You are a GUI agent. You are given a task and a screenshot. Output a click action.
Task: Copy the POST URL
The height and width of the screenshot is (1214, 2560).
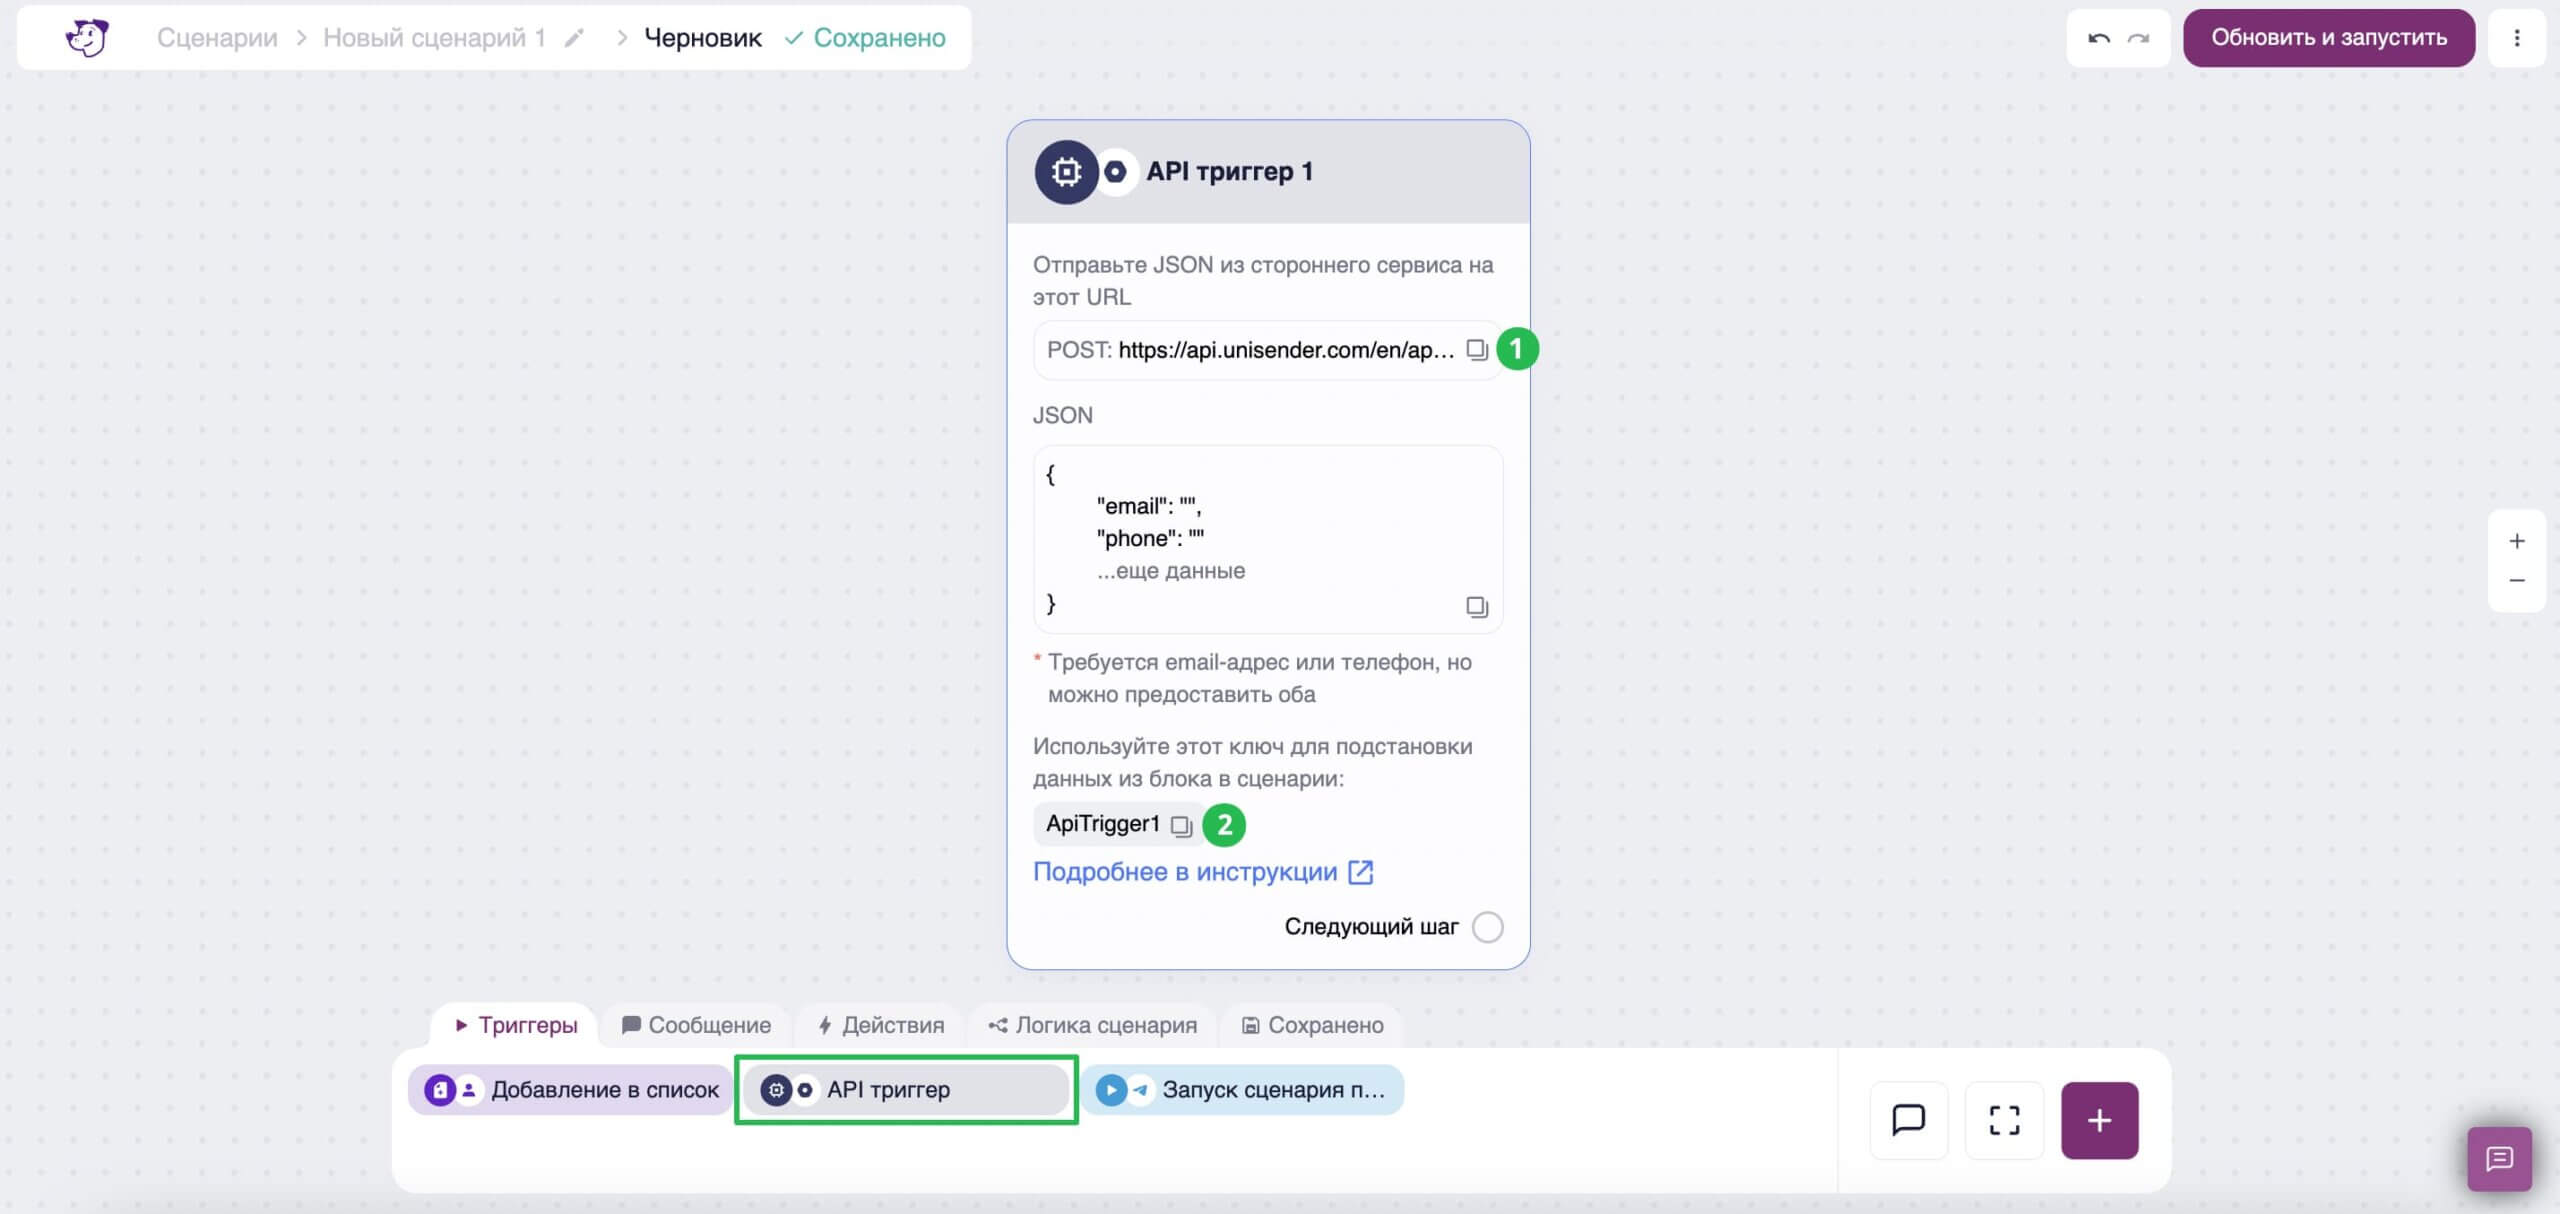pyautogui.click(x=1477, y=350)
